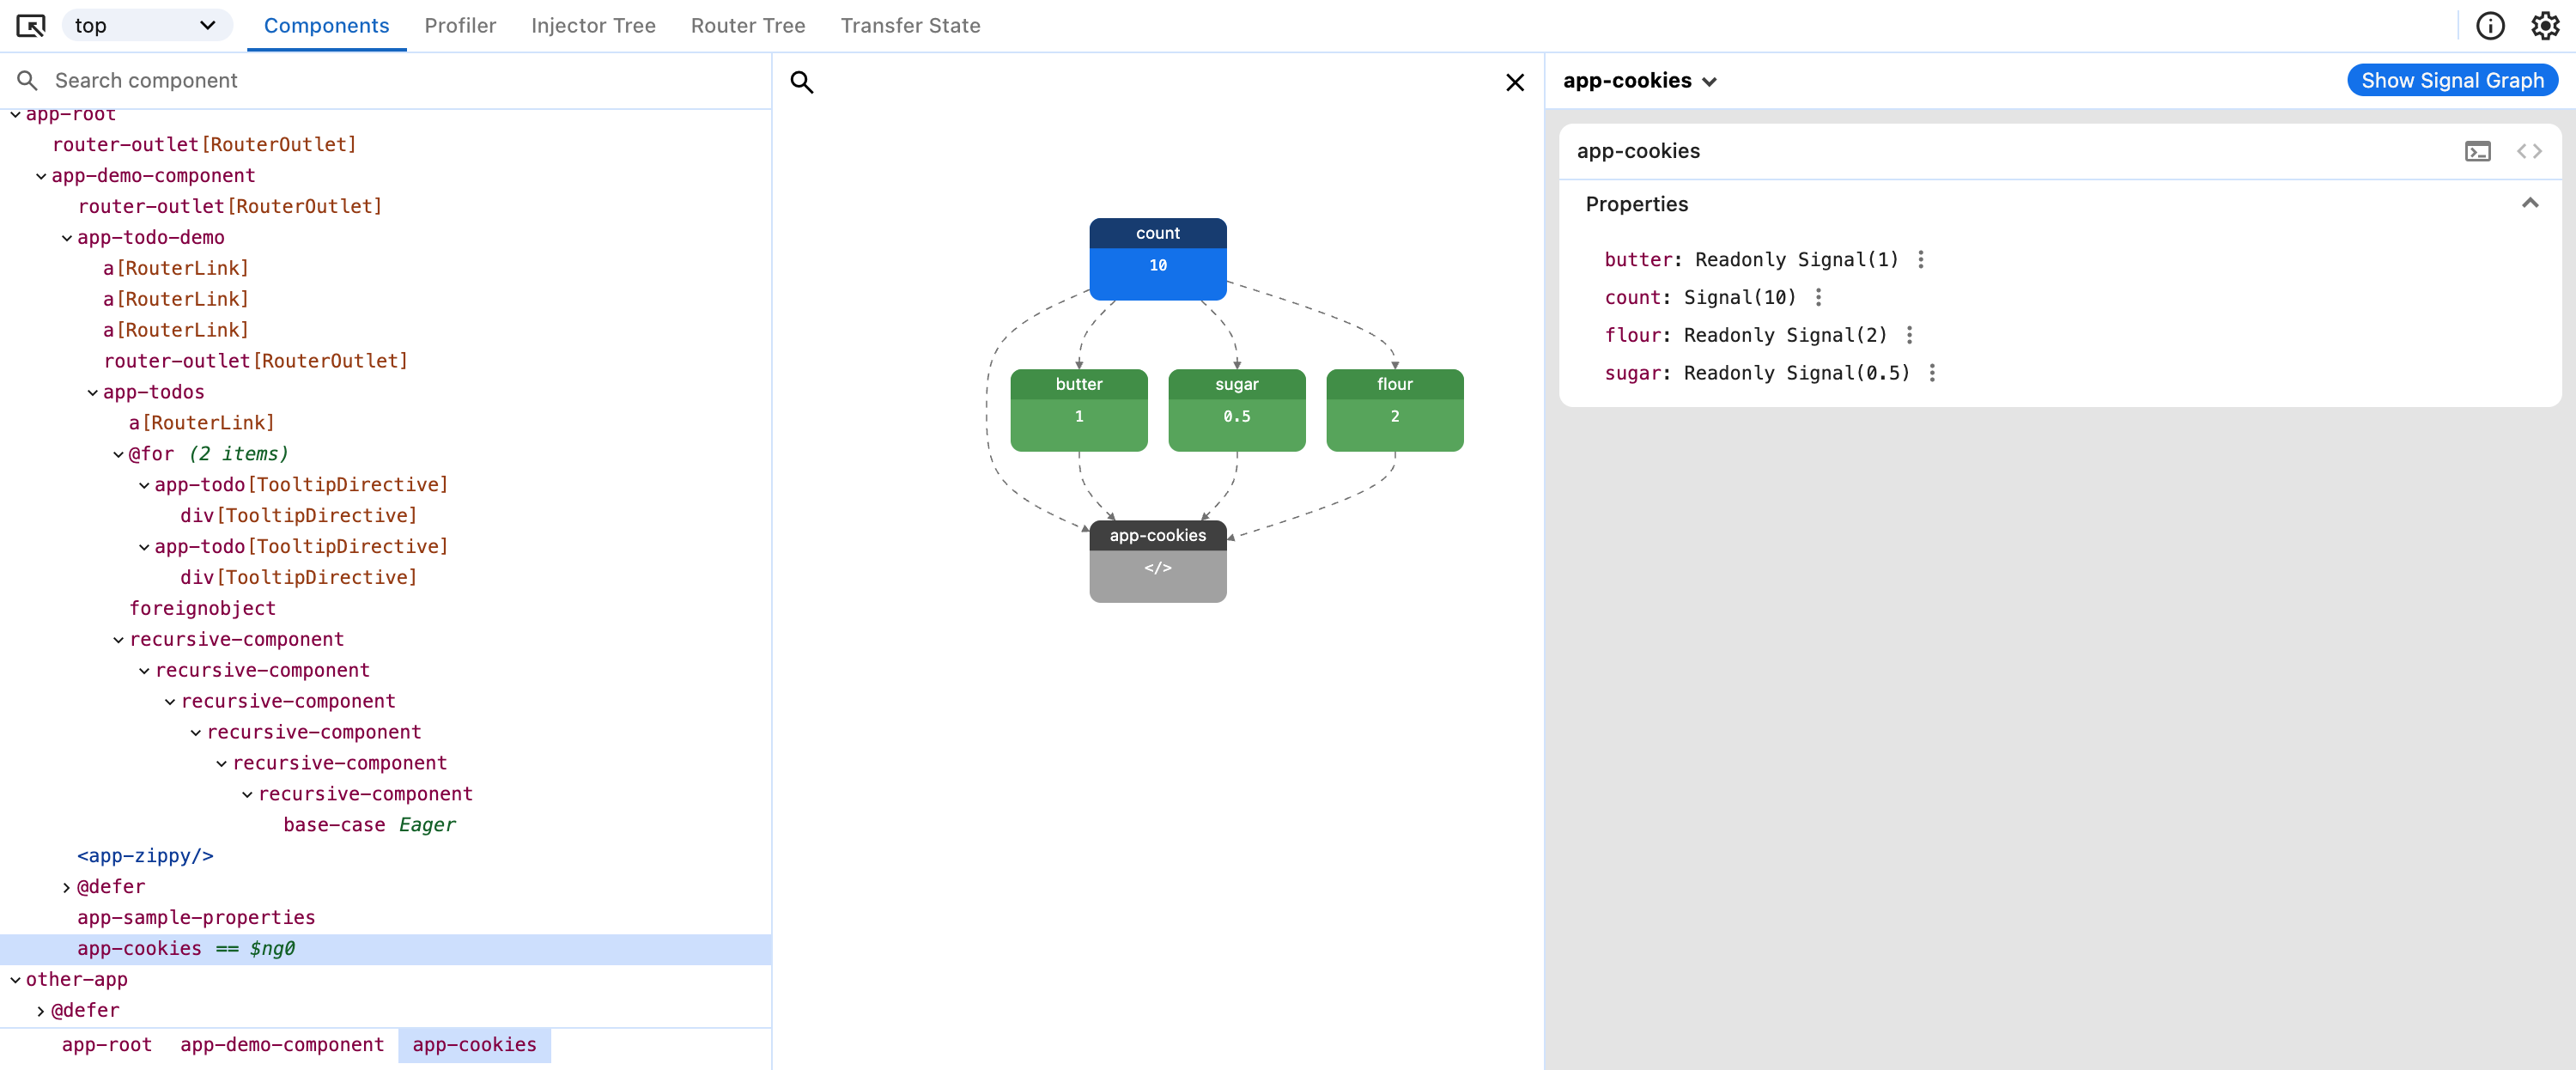Switch to the Injector Tree tab
This screenshot has width=2576, height=1070.
point(593,26)
